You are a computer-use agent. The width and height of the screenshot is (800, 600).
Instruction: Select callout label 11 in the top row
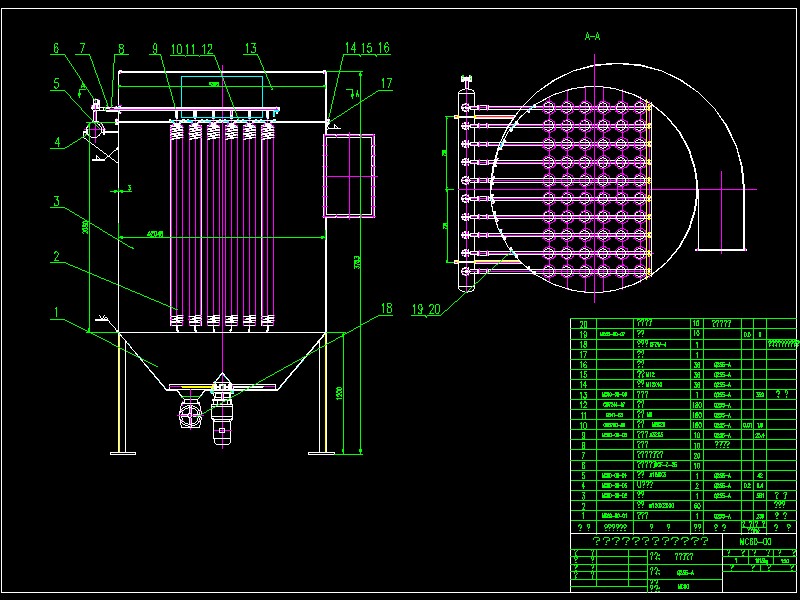191,49
